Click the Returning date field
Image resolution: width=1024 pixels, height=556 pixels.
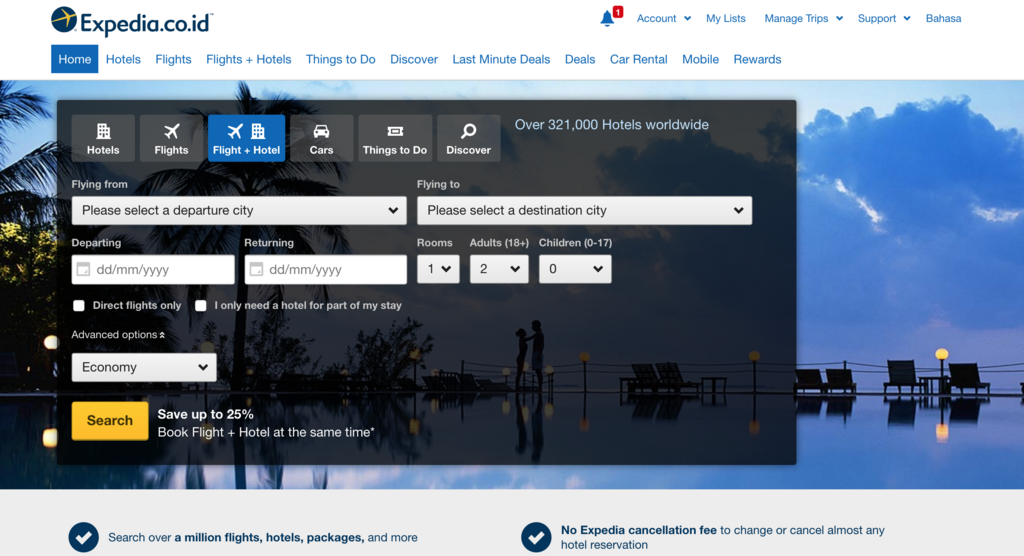tap(325, 269)
